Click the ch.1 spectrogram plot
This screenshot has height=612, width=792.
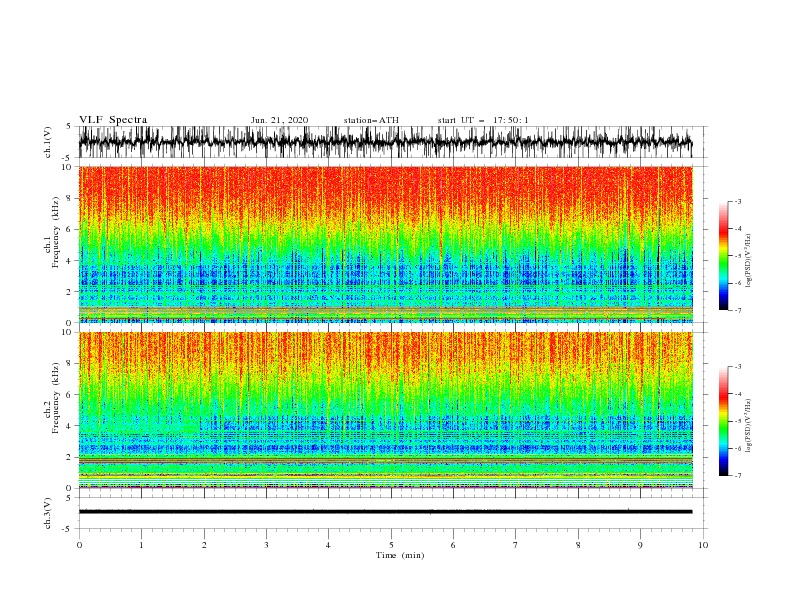pyautogui.click(x=385, y=244)
